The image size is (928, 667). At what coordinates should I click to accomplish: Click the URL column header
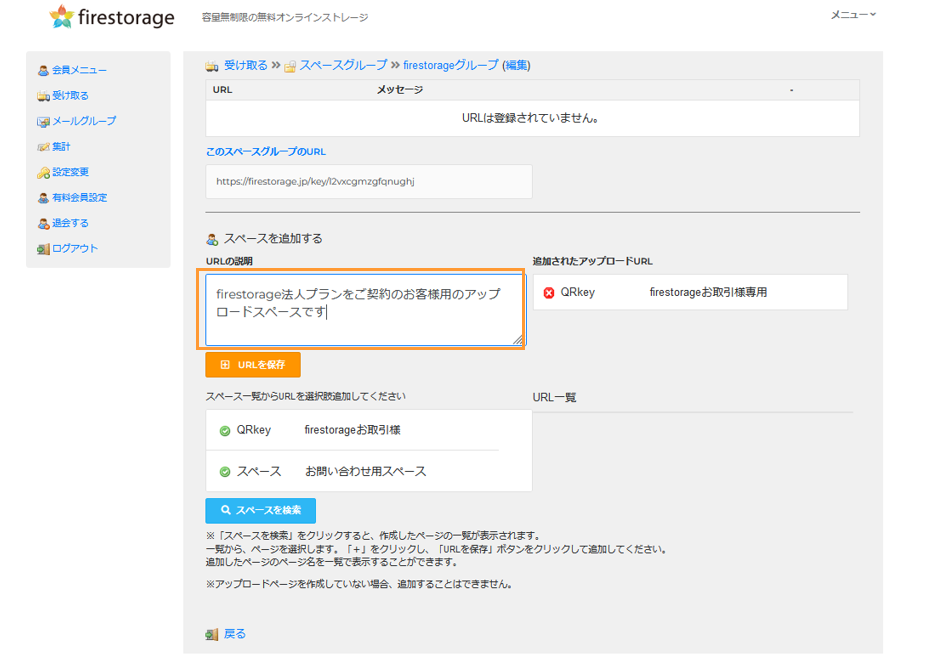coord(223,90)
